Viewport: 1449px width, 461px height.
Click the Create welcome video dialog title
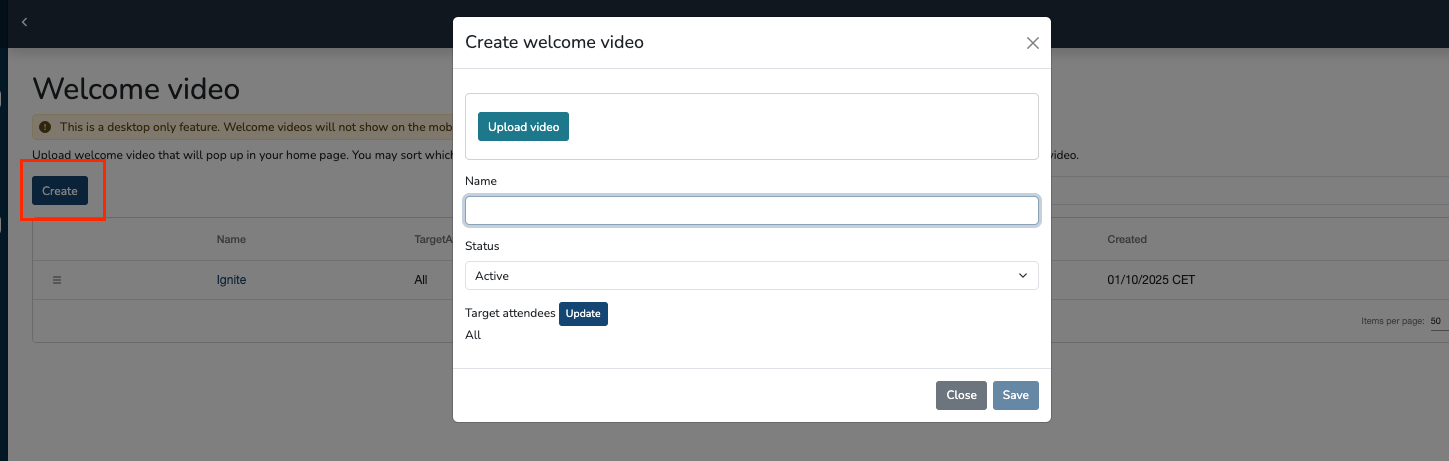(554, 42)
